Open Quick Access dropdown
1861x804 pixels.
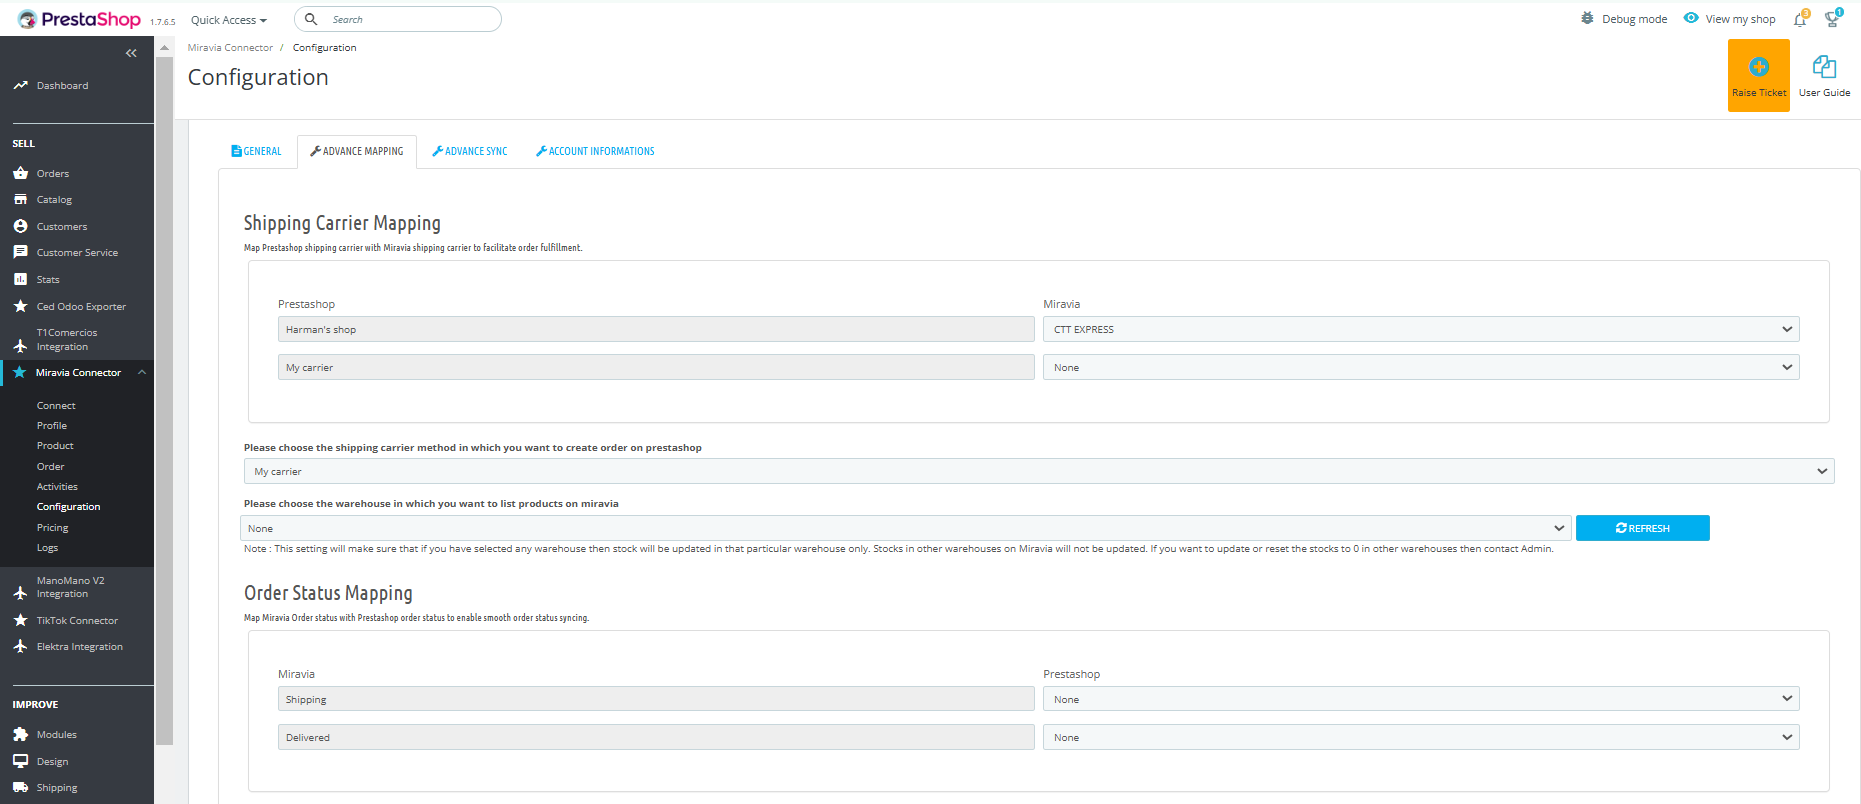[x=229, y=20]
